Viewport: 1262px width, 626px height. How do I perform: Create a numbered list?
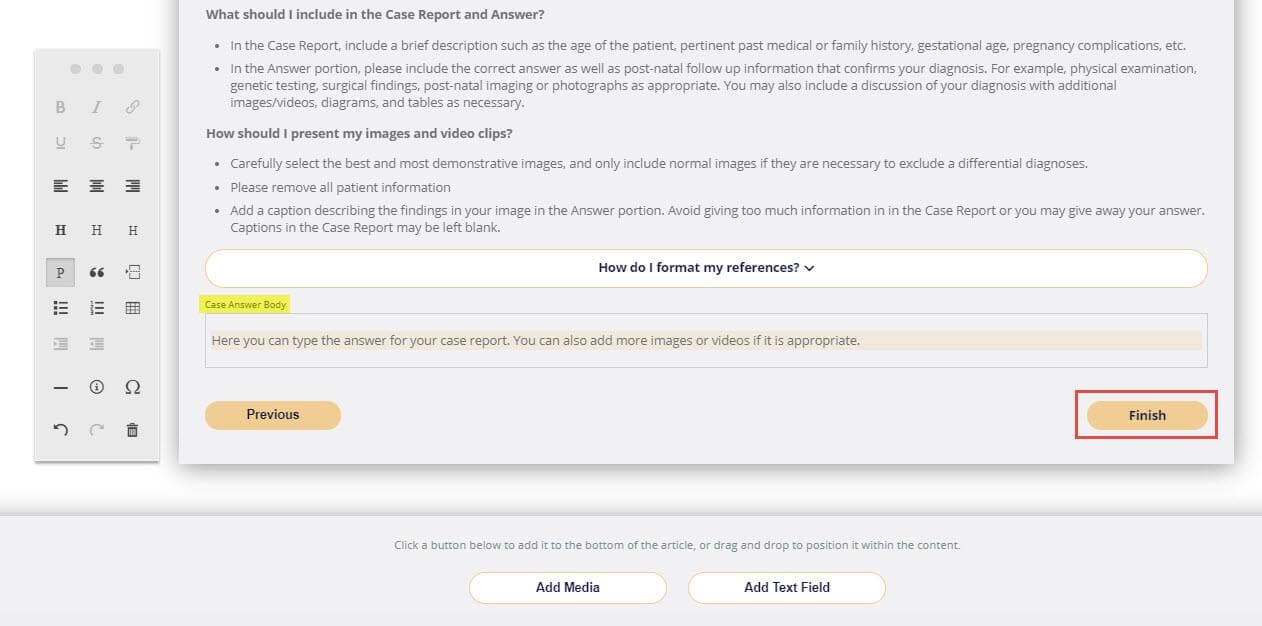pyautogui.click(x=96, y=308)
